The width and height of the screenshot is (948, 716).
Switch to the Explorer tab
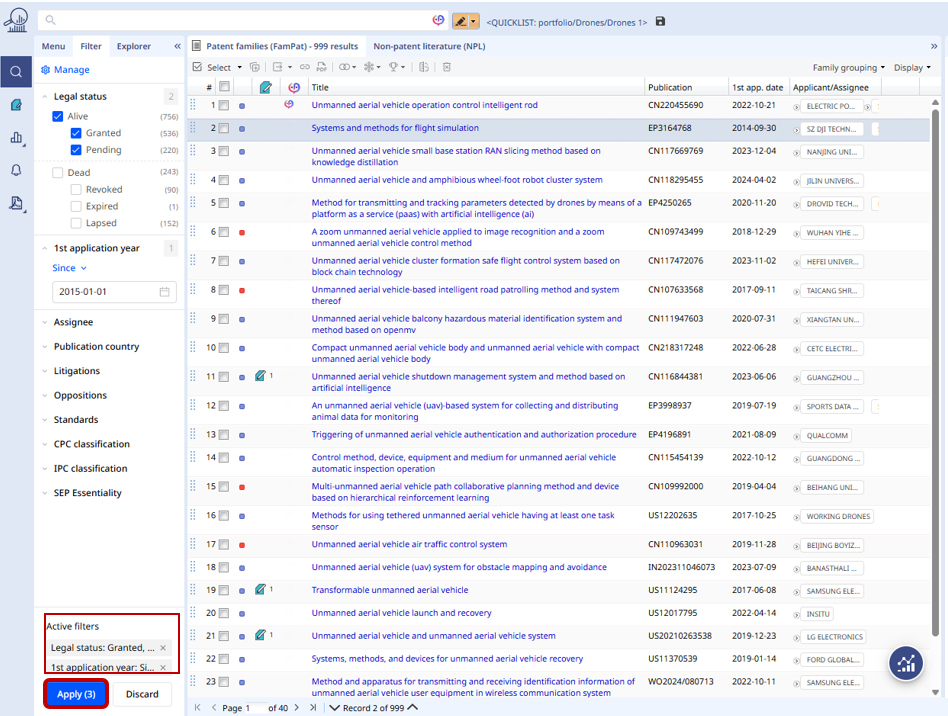(133, 46)
